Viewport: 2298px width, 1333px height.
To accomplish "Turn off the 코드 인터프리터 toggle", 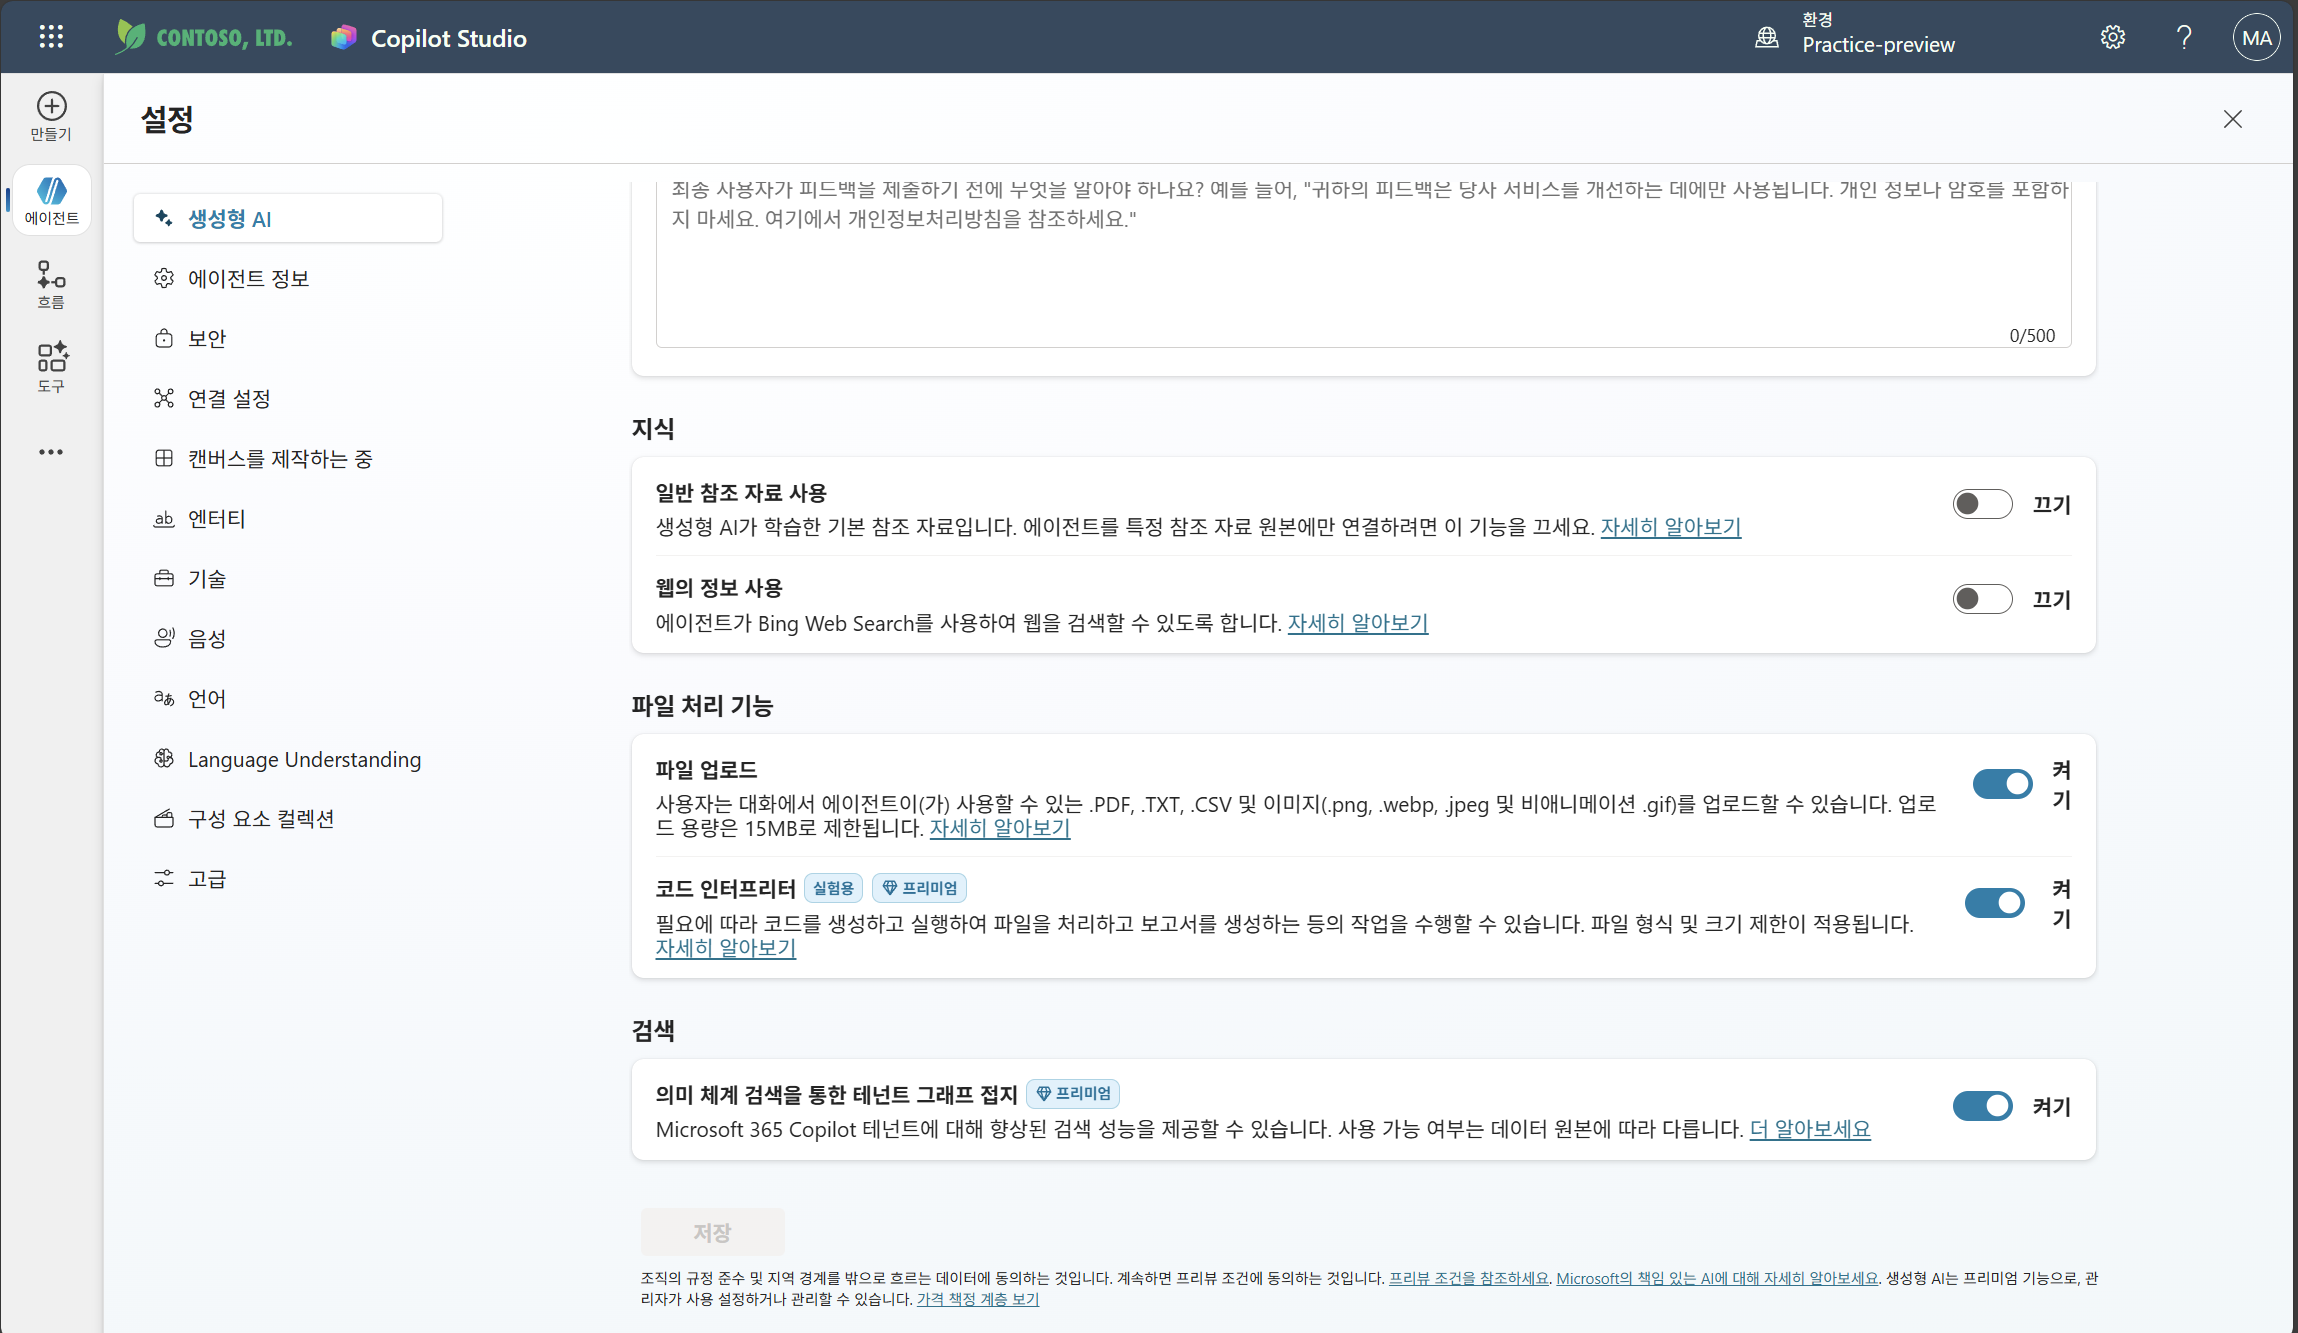I will point(1994,903).
